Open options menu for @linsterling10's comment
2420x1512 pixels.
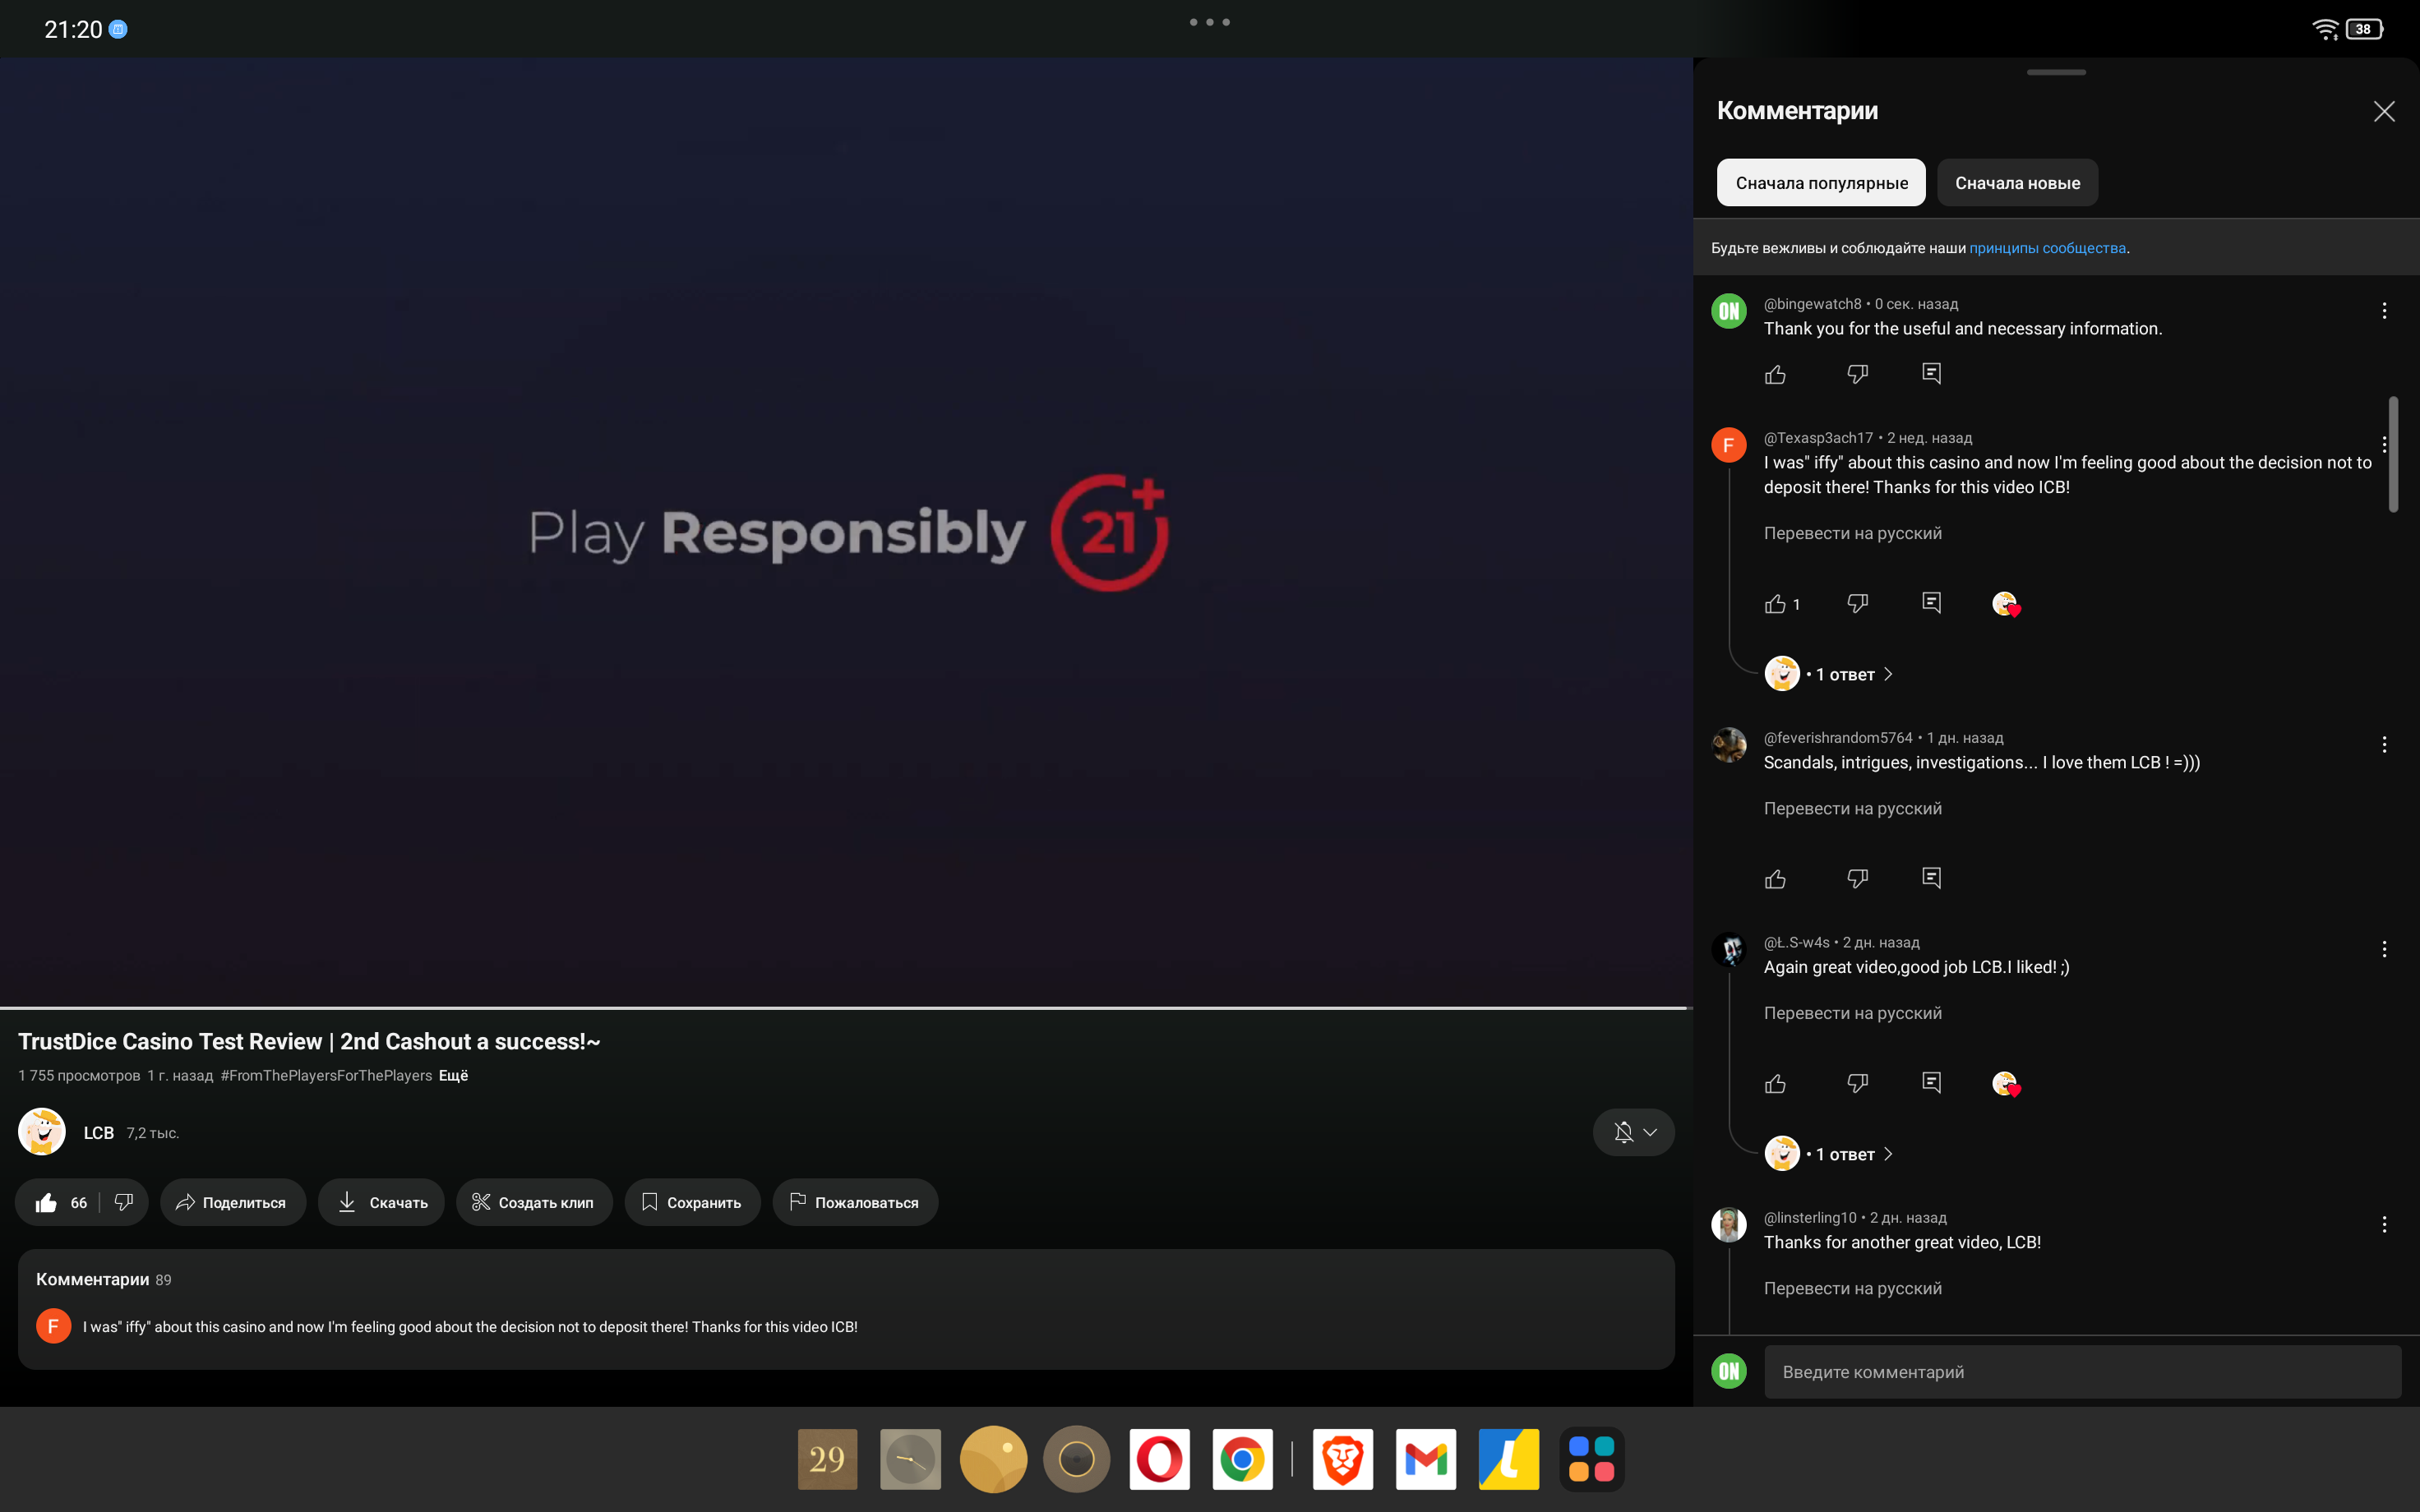pos(2384,1225)
